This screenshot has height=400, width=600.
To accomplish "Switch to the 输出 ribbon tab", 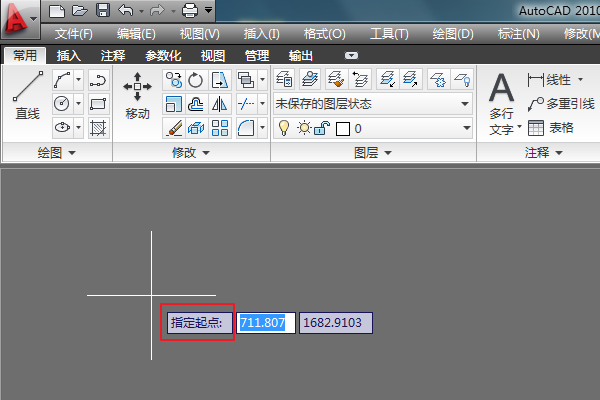I will coord(301,56).
